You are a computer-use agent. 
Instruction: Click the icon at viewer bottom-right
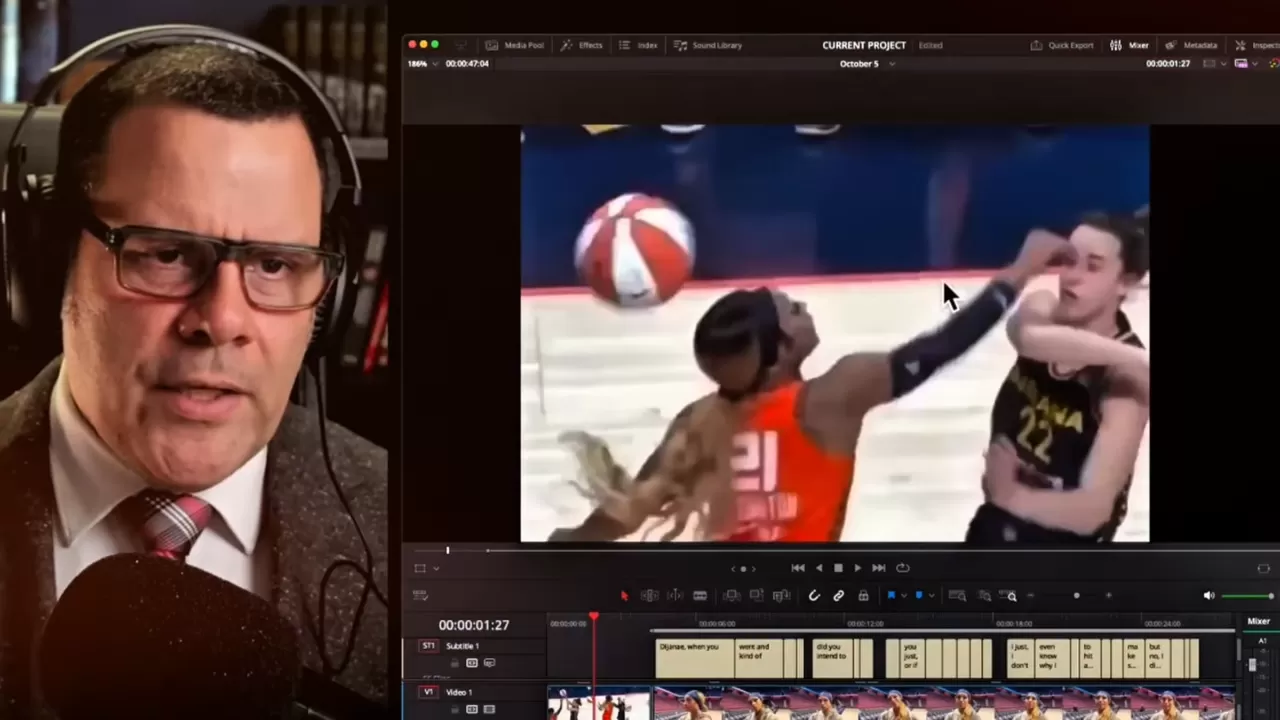pos(1263,568)
